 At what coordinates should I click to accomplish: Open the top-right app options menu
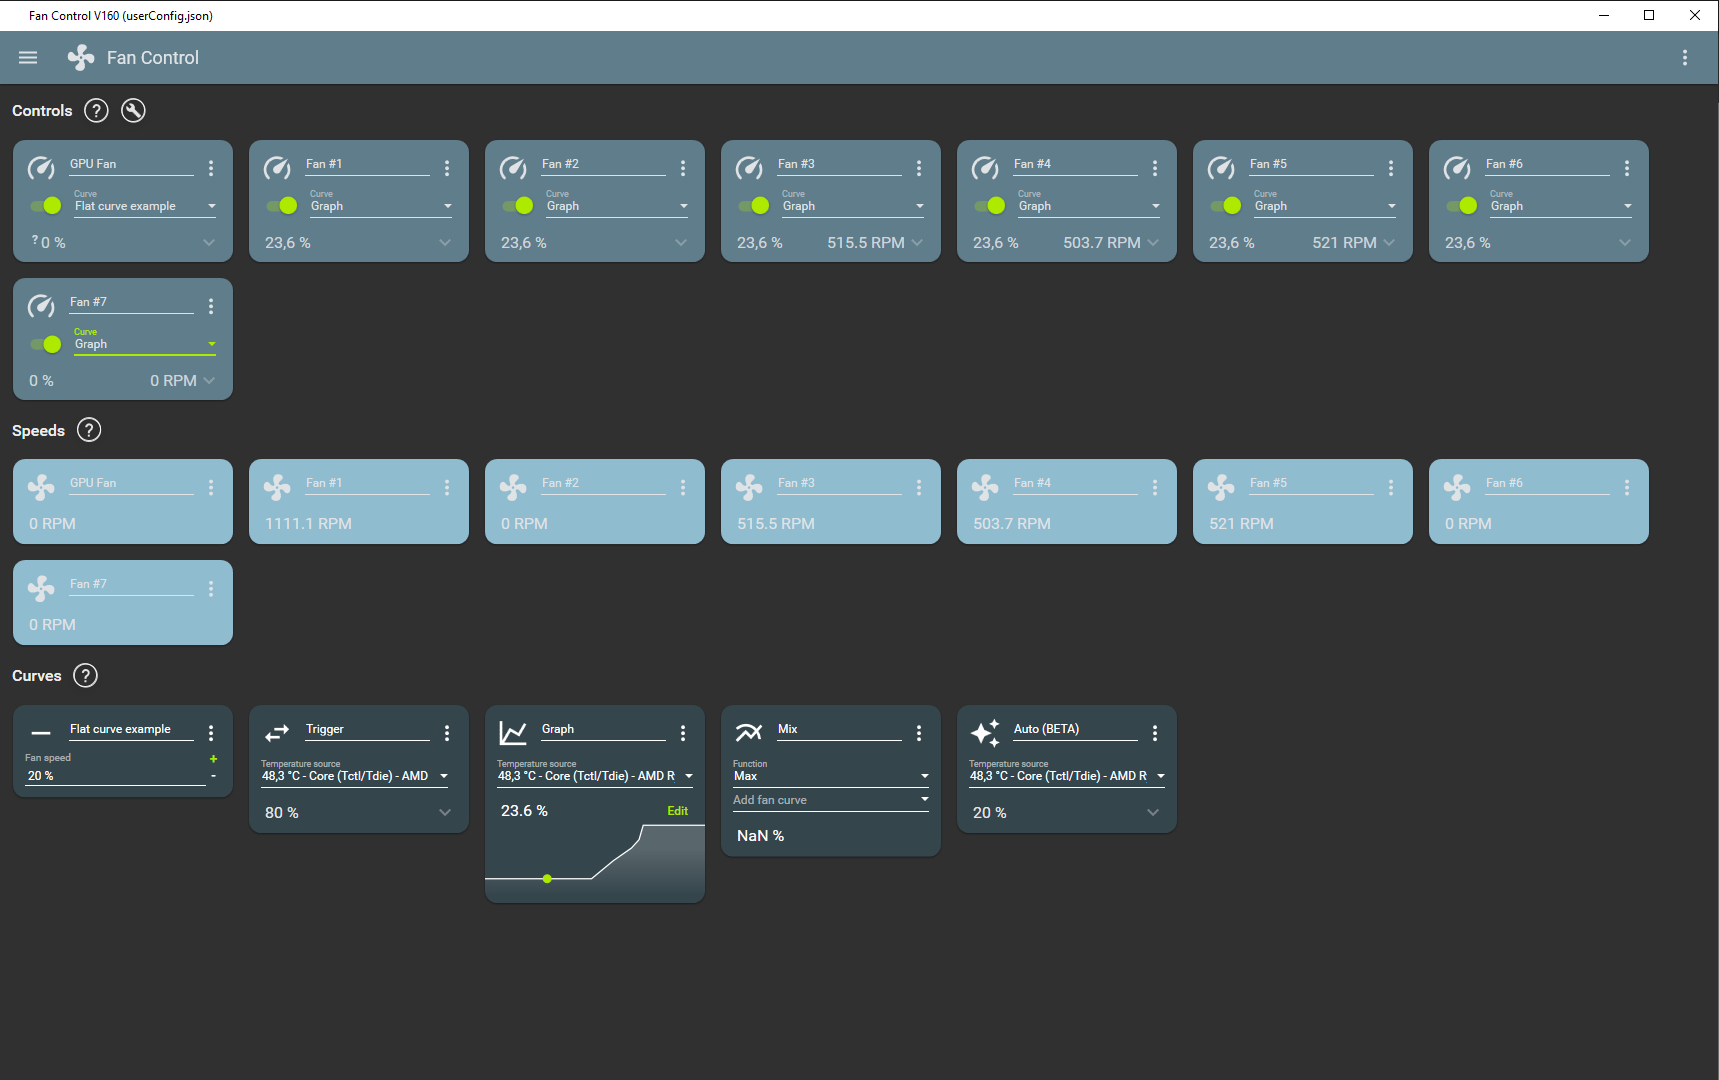(x=1685, y=58)
